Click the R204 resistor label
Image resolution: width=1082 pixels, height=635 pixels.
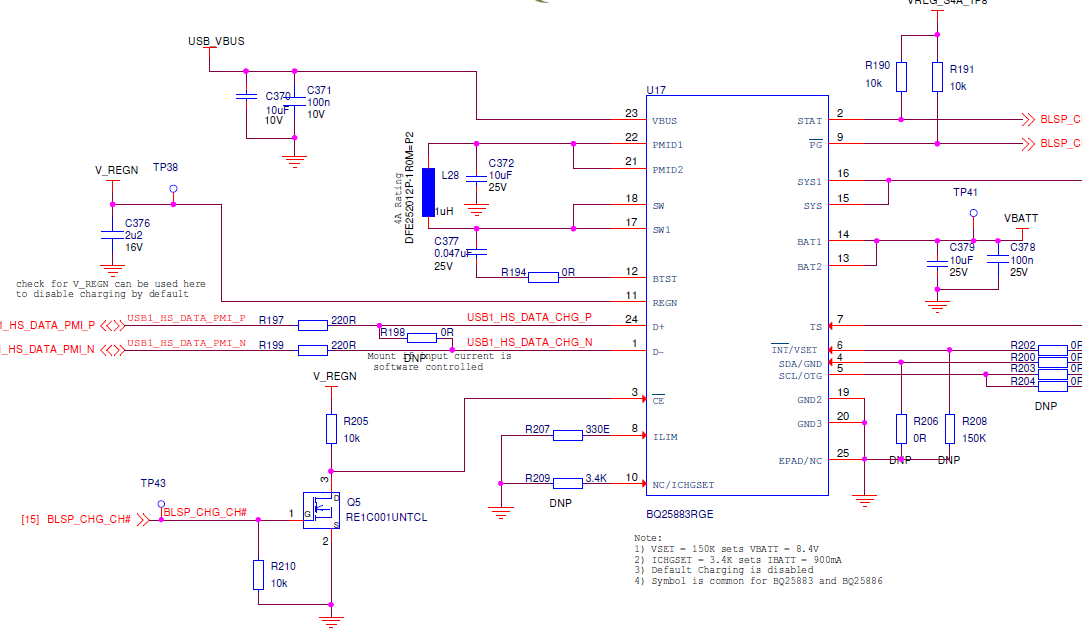pyautogui.click(x=1023, y=381)
